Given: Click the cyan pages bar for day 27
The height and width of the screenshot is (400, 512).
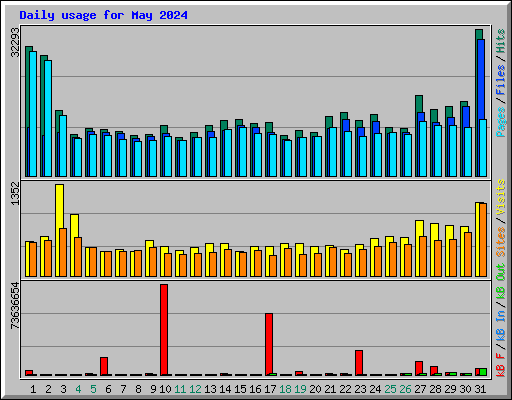Looking at the screenshot, I should point(423,149).
